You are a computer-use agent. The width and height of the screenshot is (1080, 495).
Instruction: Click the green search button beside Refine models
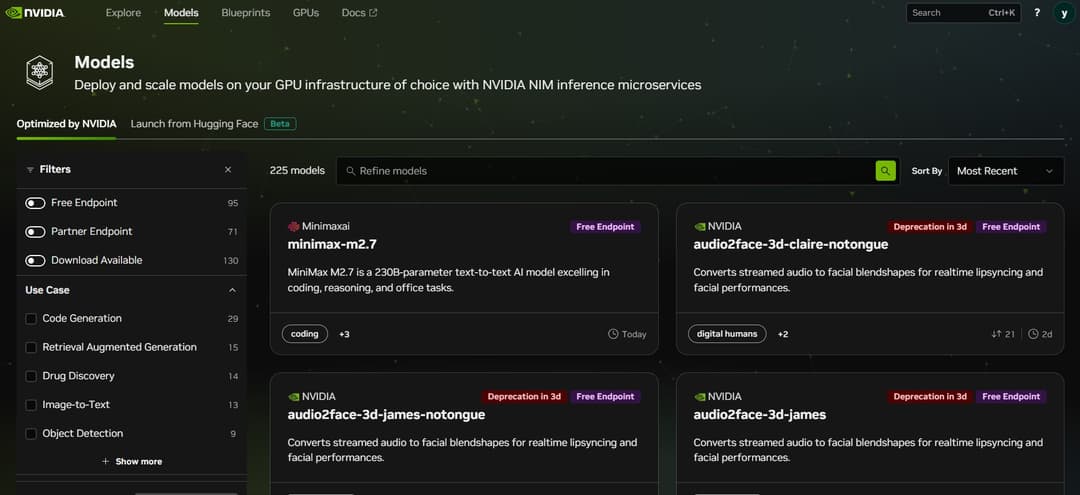pos(885,171)
